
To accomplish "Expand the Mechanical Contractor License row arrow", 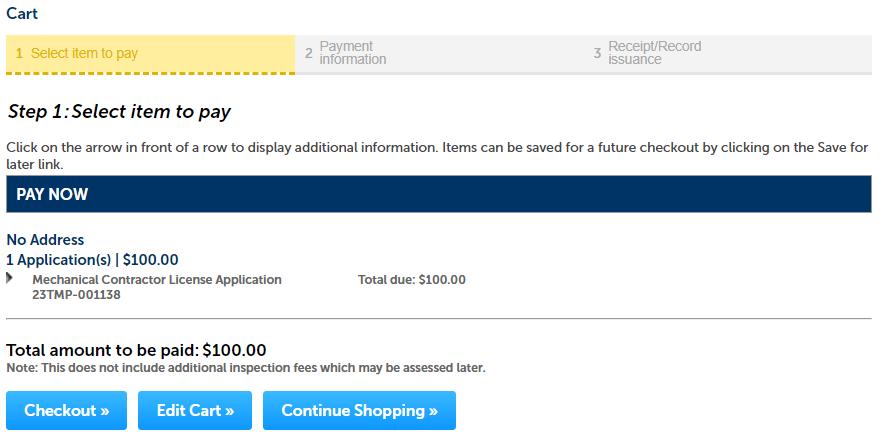I will [x=10, y=277].
